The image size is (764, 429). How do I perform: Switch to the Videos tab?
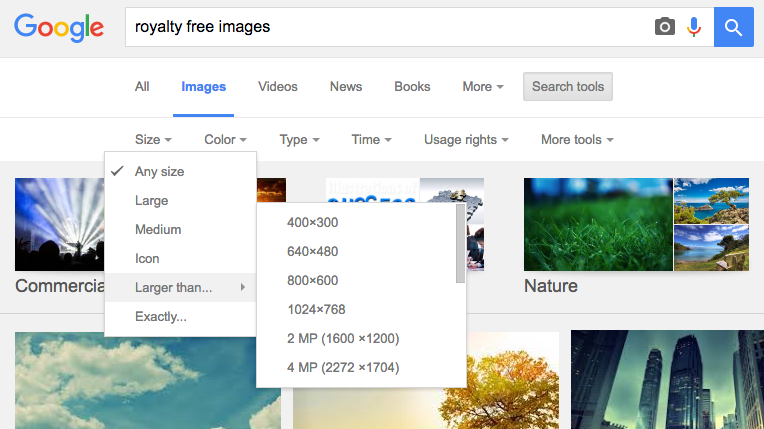(x=278, y=87)
